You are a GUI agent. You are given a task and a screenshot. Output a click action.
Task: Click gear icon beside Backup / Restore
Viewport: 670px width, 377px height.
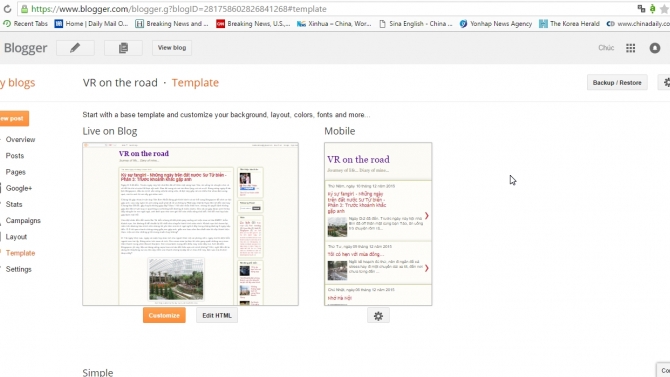(x=666, y=82)
